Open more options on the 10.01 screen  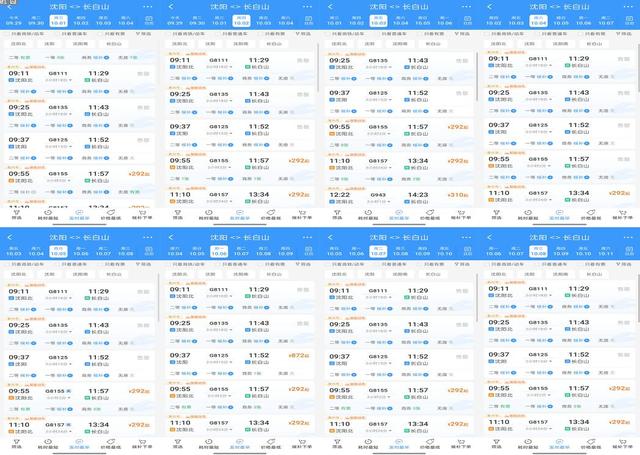coord(147,7)
